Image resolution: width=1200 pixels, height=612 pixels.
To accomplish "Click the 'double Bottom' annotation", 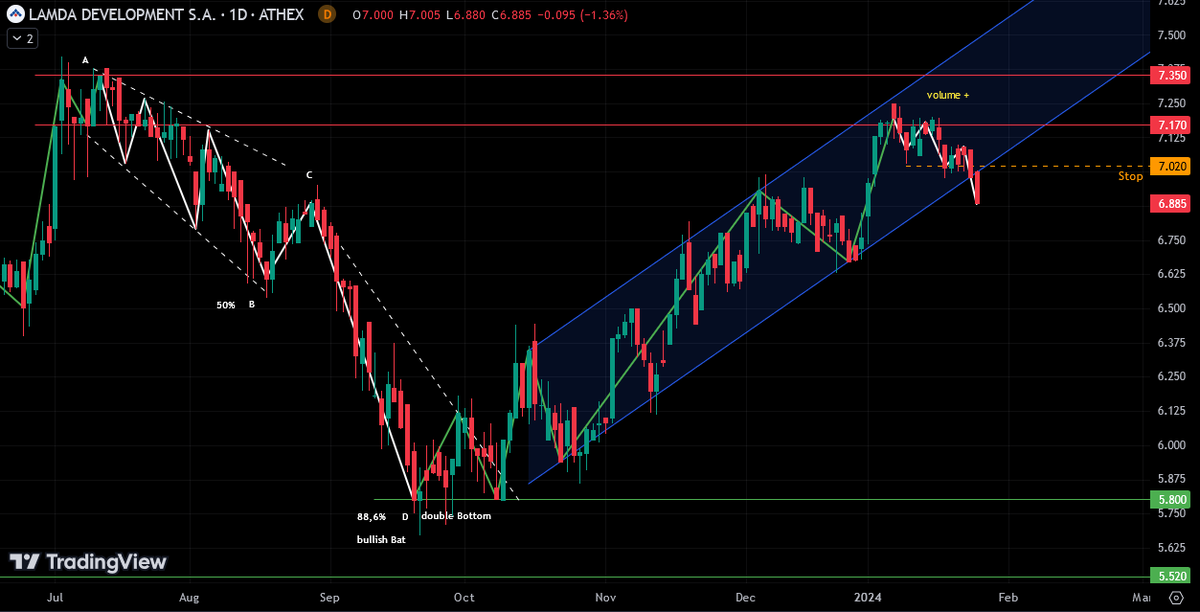I will coord(455,516).
